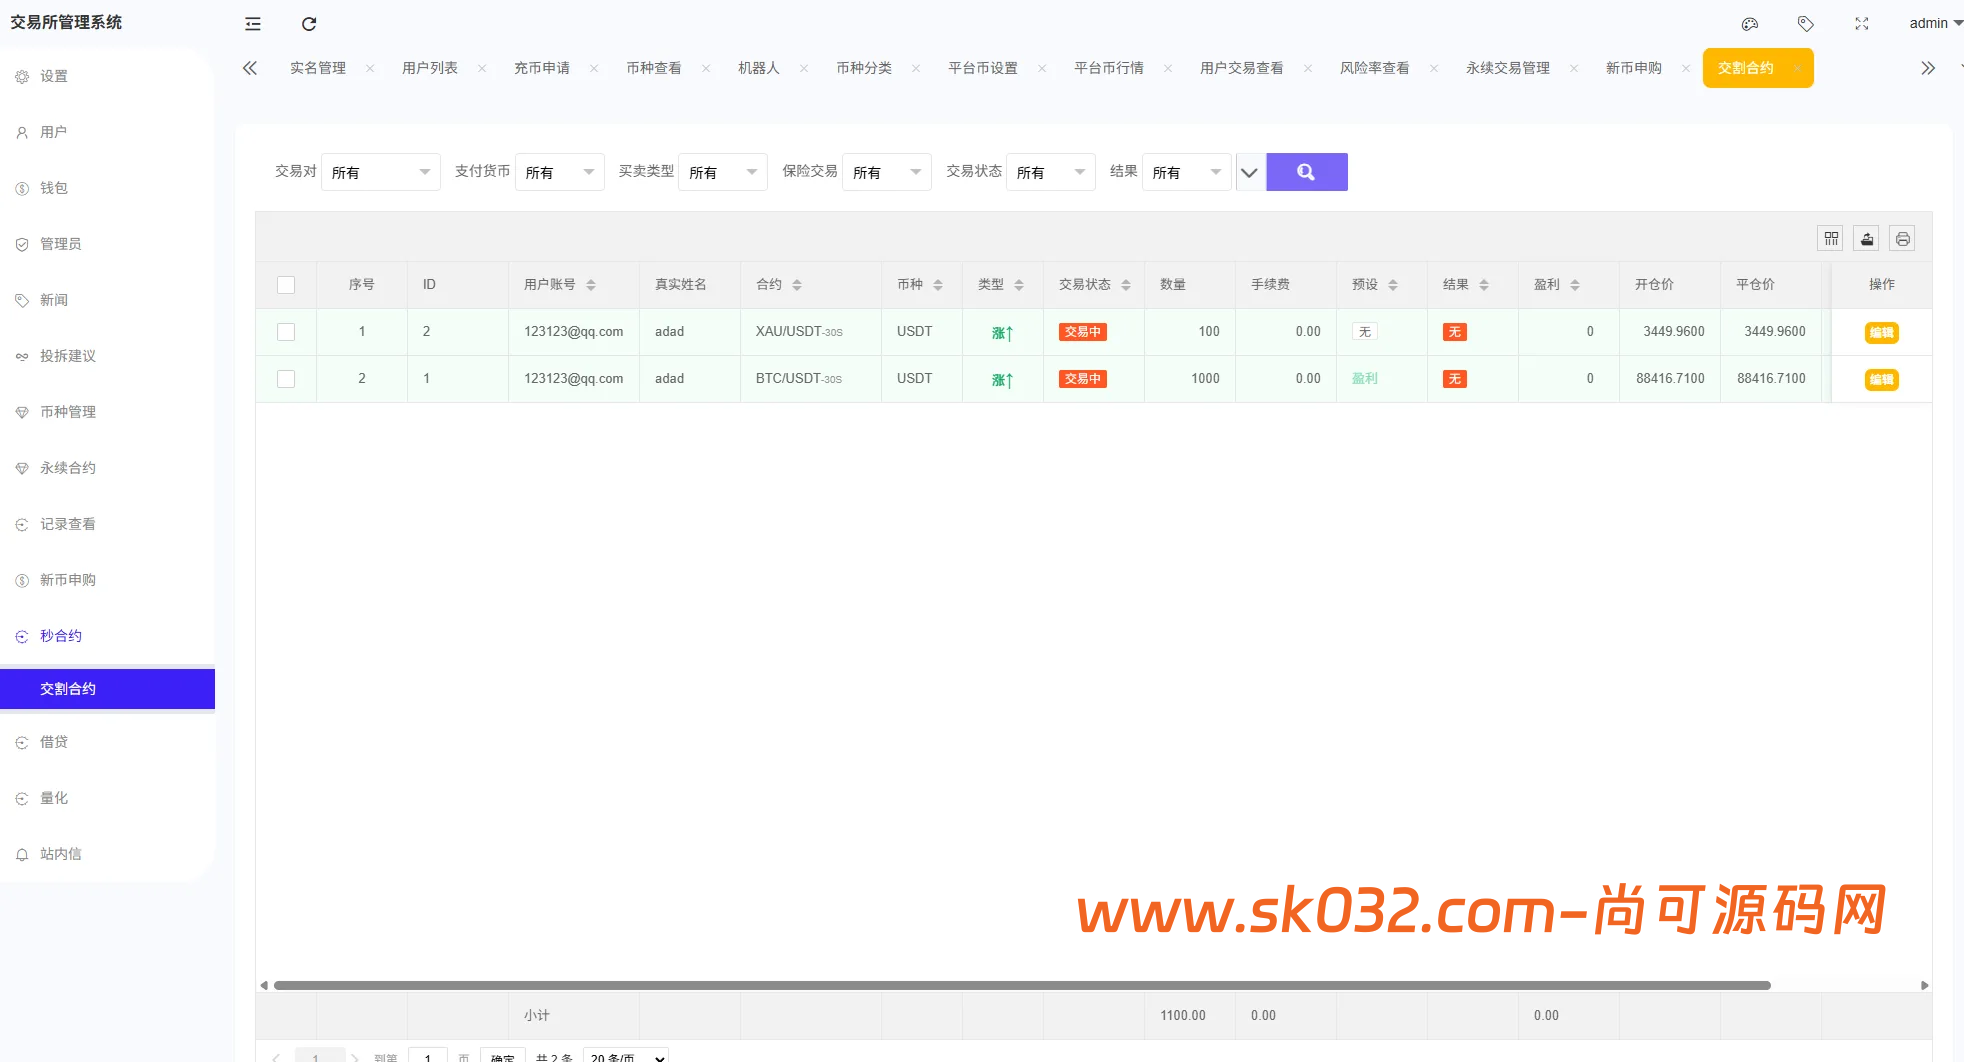Select 交割合约 in the sidebar

pyautogui.click(x=107, y=689)
